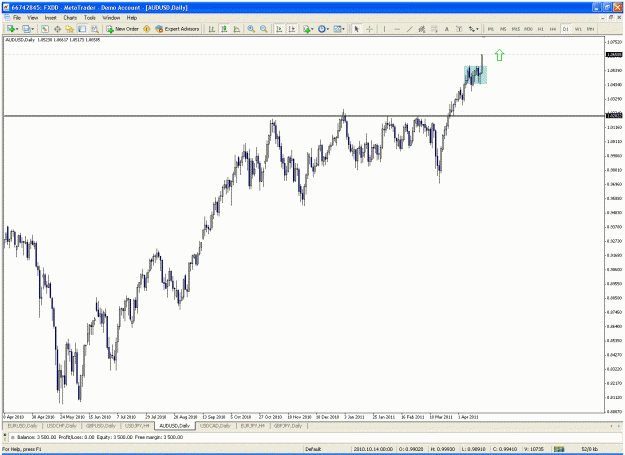
Task: Switch to the USDJPY,H4 chart tab
Action: pyautogui.click(x=137, y=426)
